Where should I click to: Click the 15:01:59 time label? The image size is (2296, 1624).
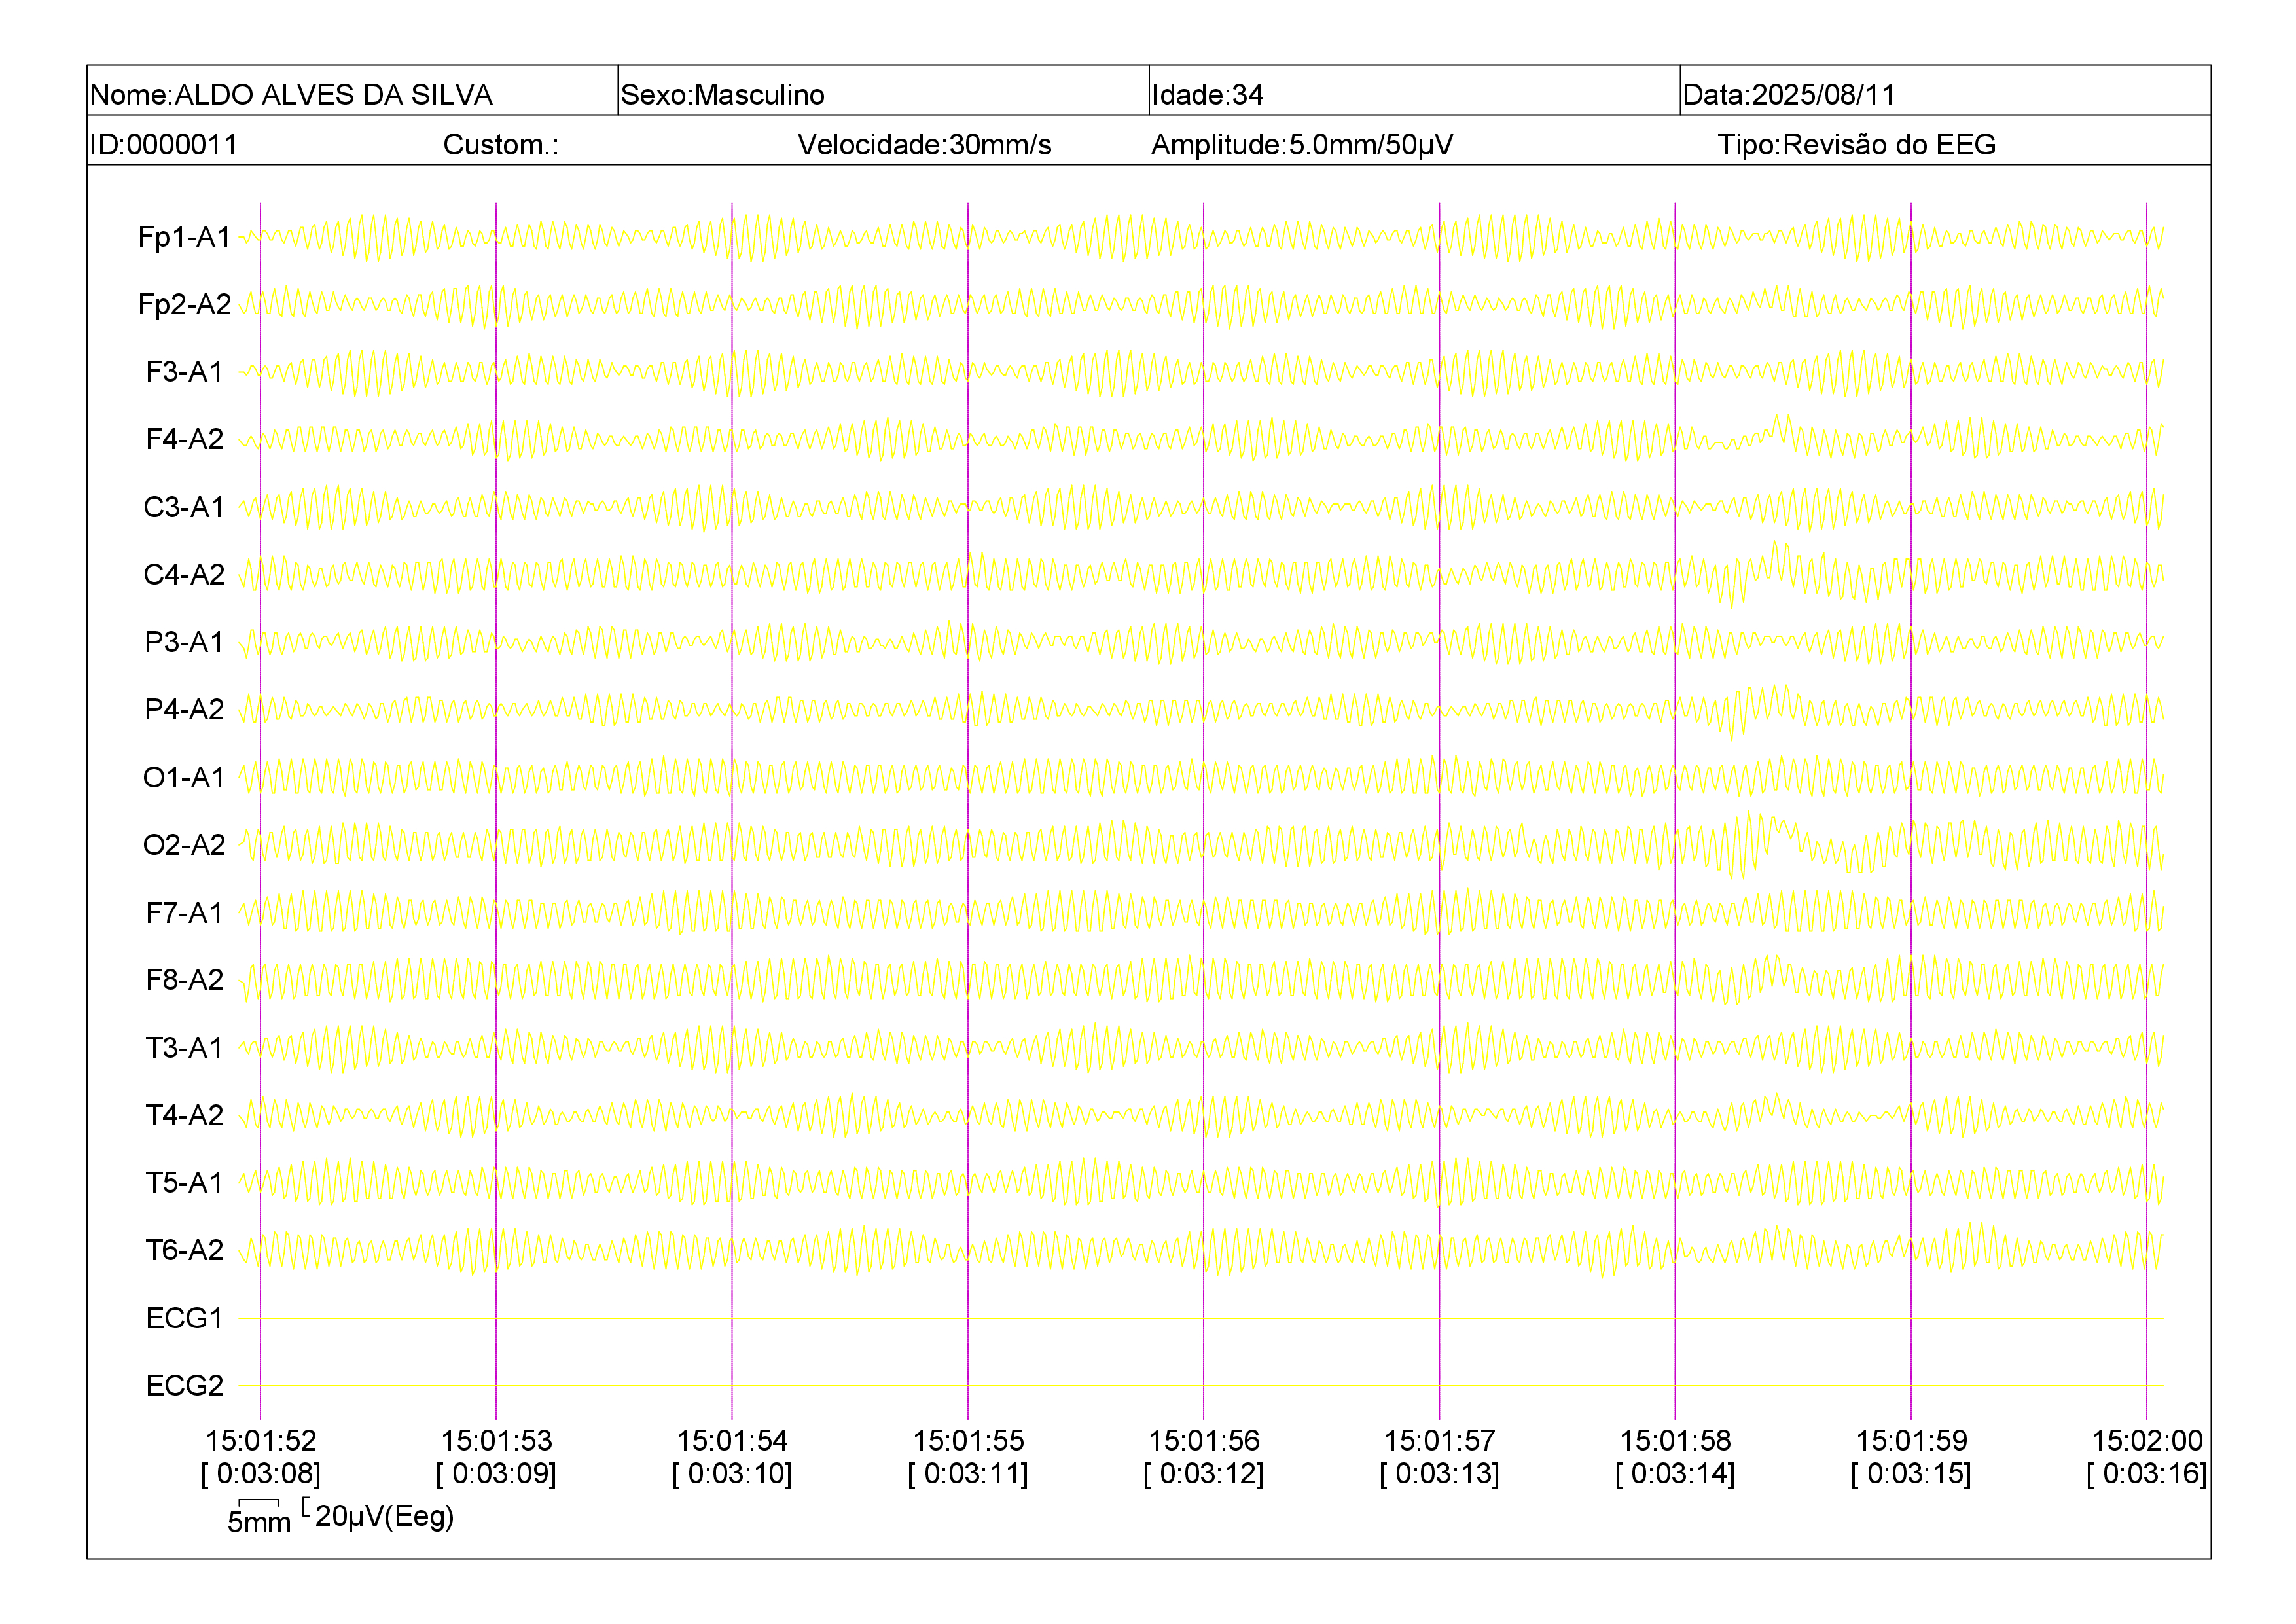[1911, 1441]
